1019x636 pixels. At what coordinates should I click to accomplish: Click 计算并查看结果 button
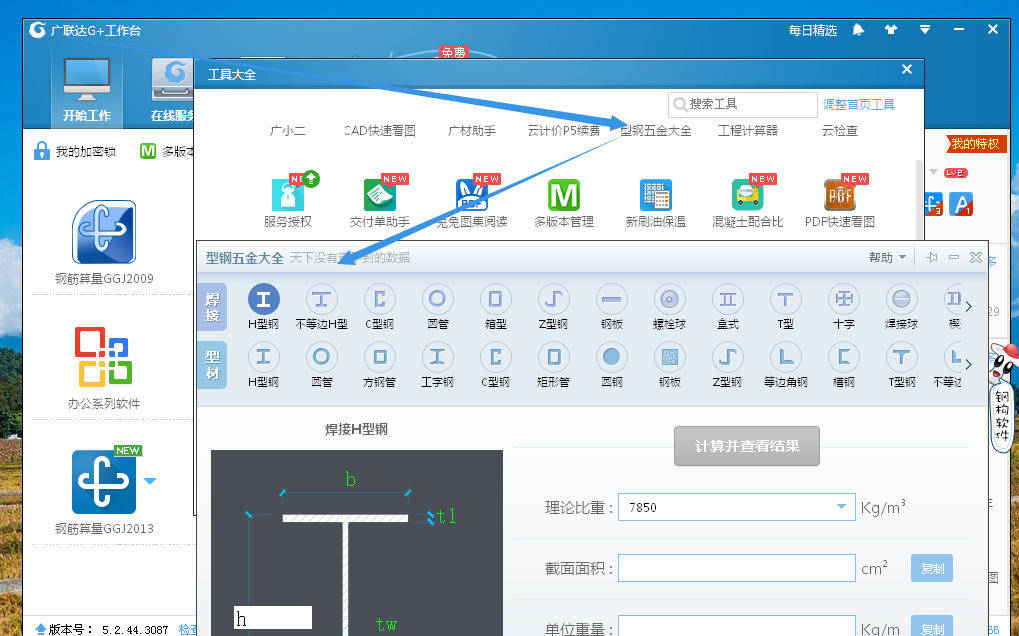click(x=747, y=446)
